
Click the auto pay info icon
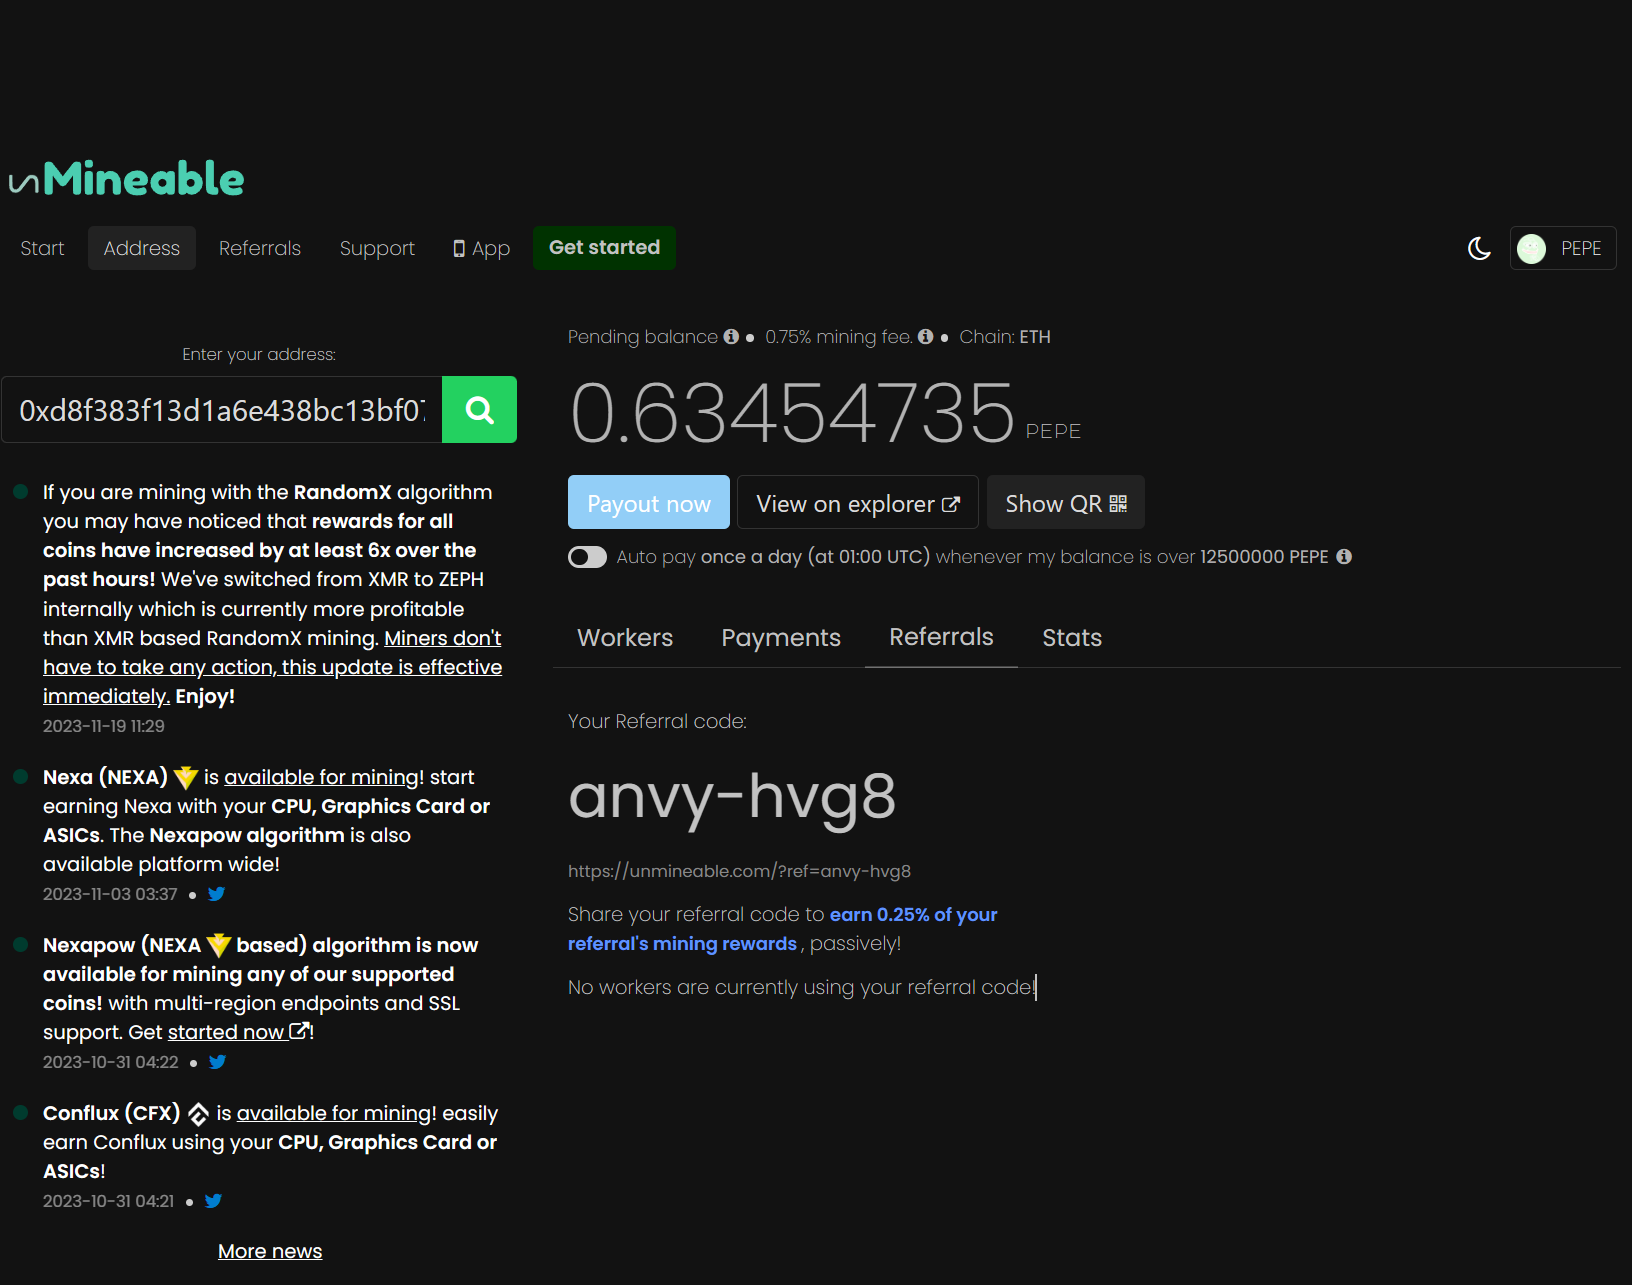click(1344, 557)
